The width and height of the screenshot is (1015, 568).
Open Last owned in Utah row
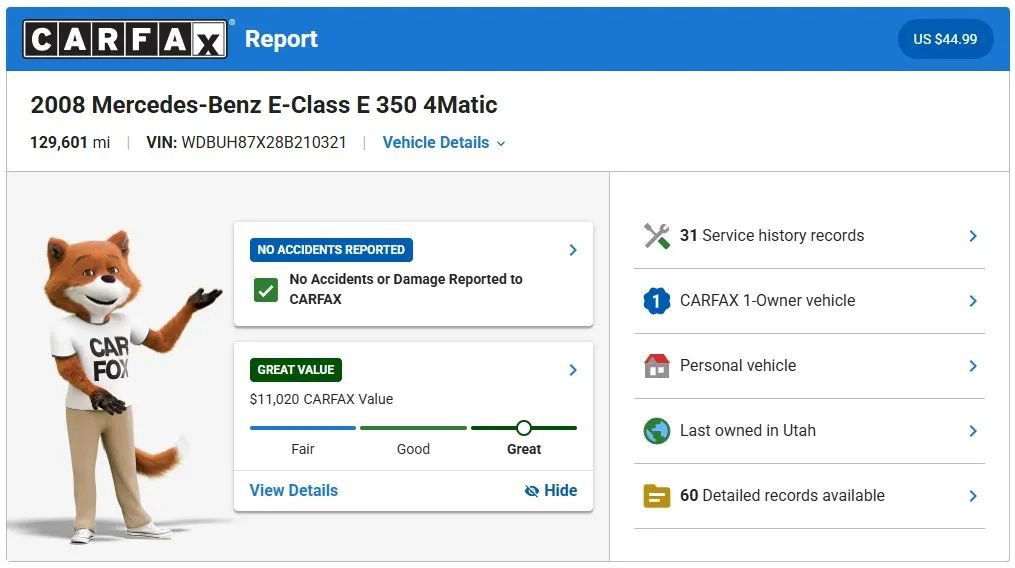(972, 431)
